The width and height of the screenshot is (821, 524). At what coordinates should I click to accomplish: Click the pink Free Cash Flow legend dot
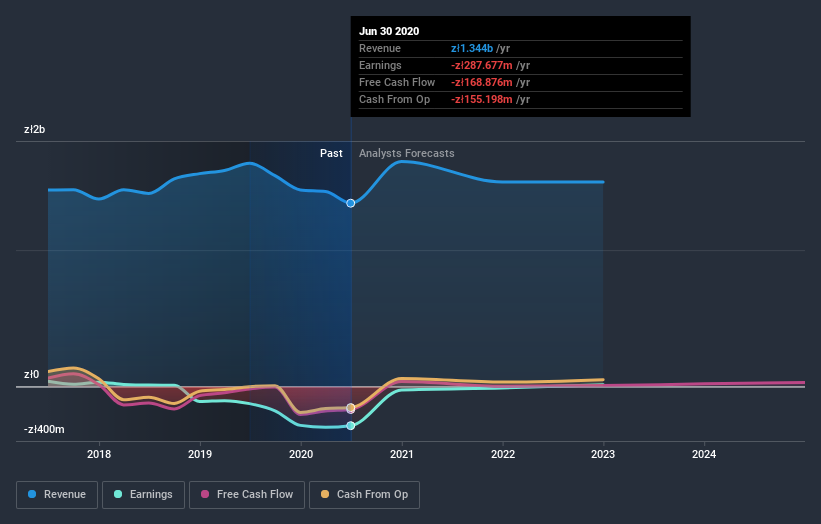click(x=205, y=494)
